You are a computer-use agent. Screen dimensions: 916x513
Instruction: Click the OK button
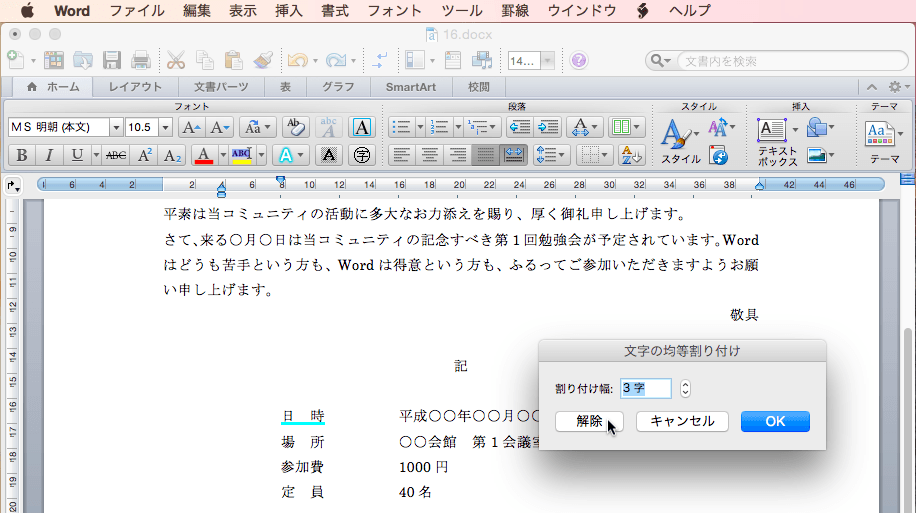pos(775,421)
